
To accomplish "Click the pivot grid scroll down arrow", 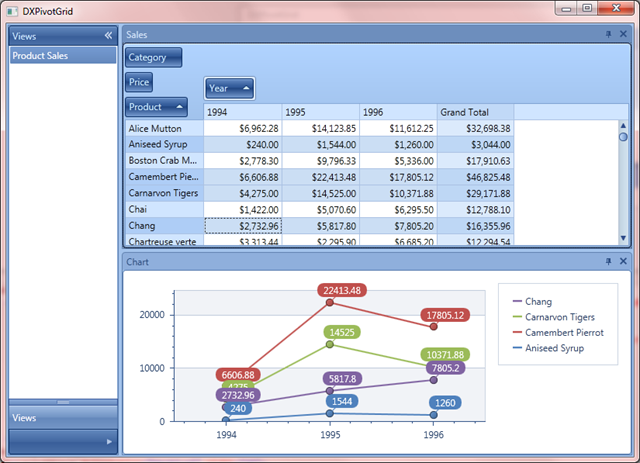I will coord(623,238).
